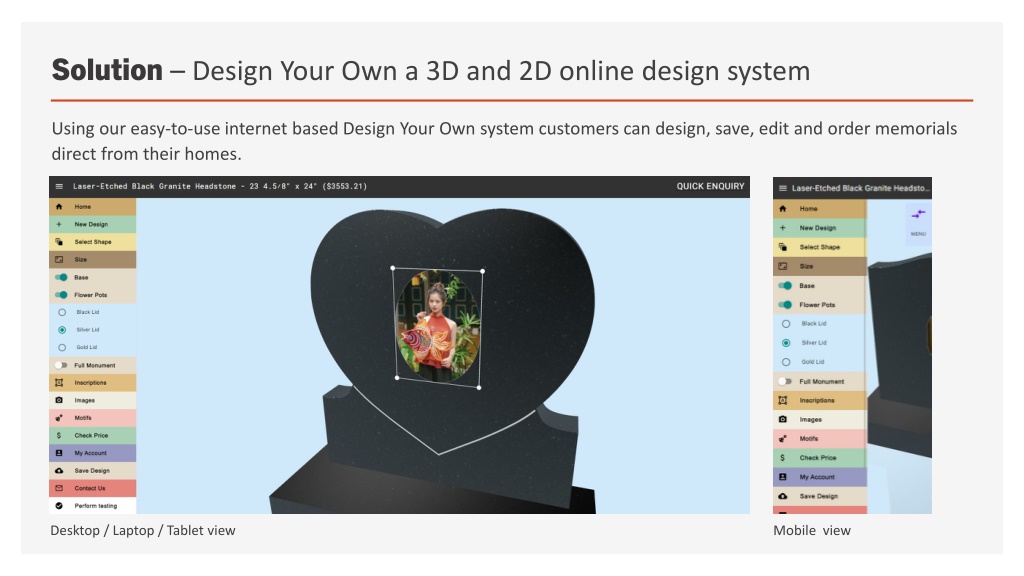Toggle the Flower Pots switch in mobile view
Image resolution: width=1024 pixels, height=576 pixels.
tap(785, 304)
